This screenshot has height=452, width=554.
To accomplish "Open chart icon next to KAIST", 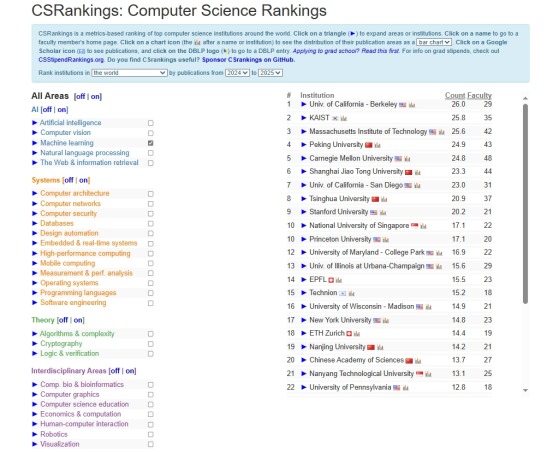I will (x=343, y=118).
